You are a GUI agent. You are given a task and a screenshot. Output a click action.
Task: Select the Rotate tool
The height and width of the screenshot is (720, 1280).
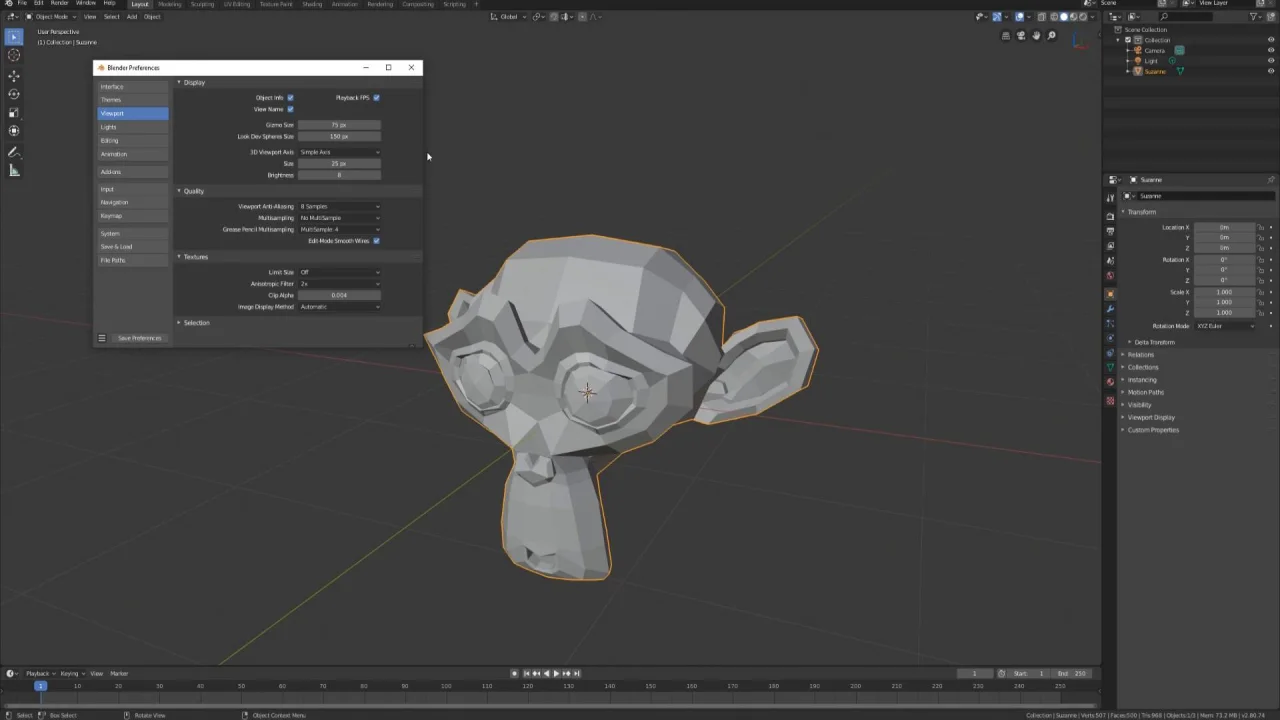pos(14,94)
